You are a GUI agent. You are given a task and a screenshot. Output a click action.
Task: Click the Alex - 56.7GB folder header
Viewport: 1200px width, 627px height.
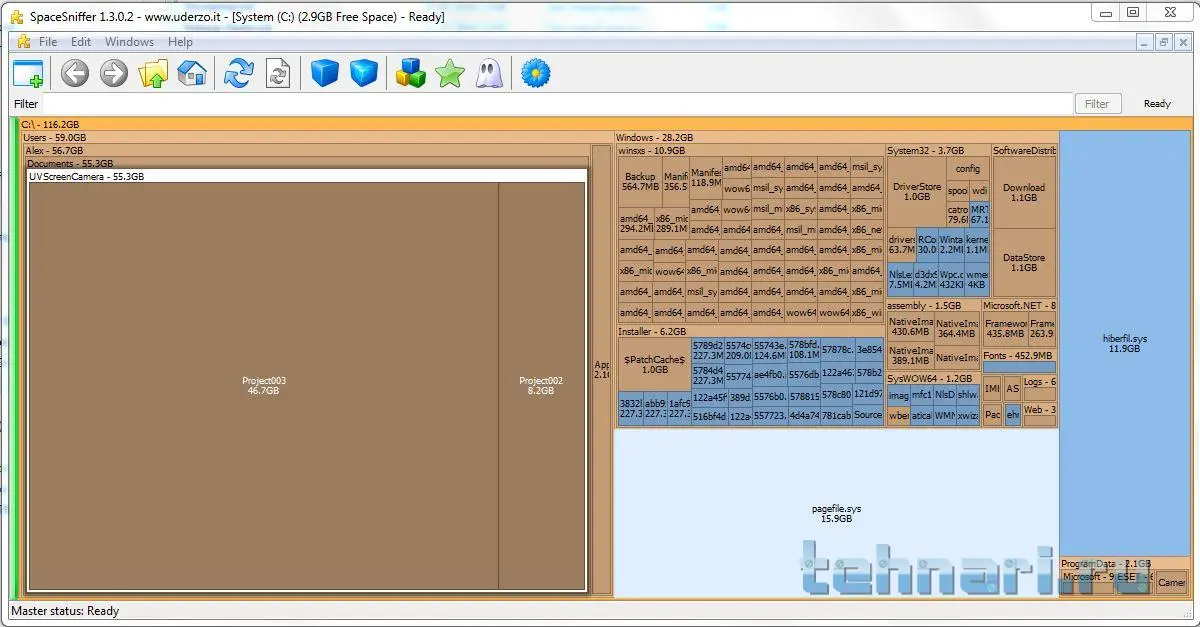[x=306, y=151]
